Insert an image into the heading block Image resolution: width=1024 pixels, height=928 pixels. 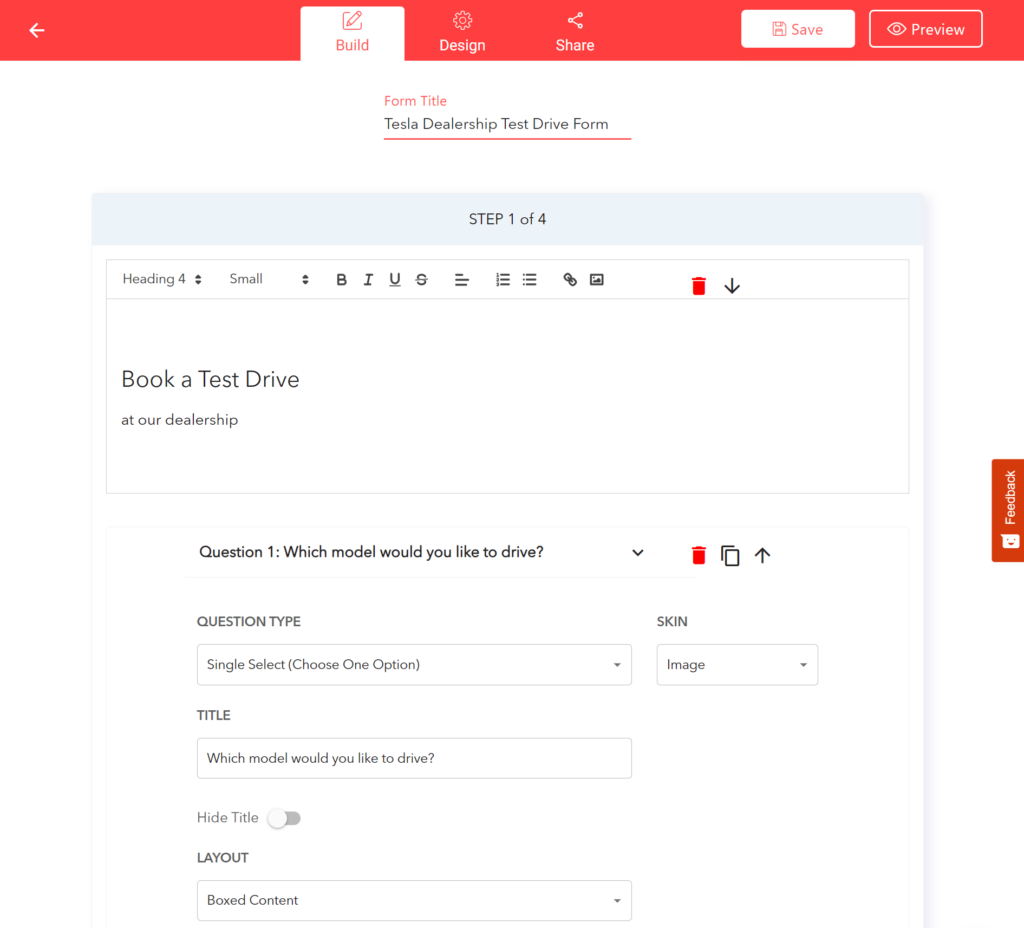596,279
